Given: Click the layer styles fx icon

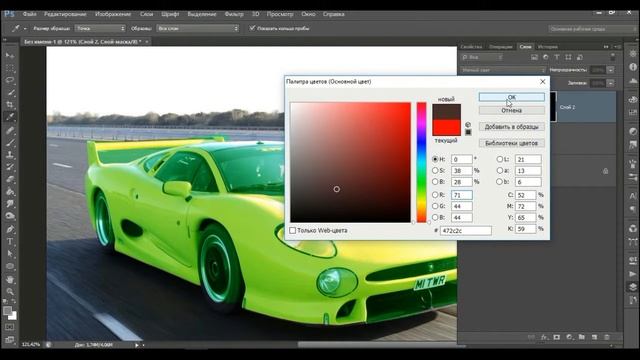Looking at the screenshot, I should (x=544, y=337).
